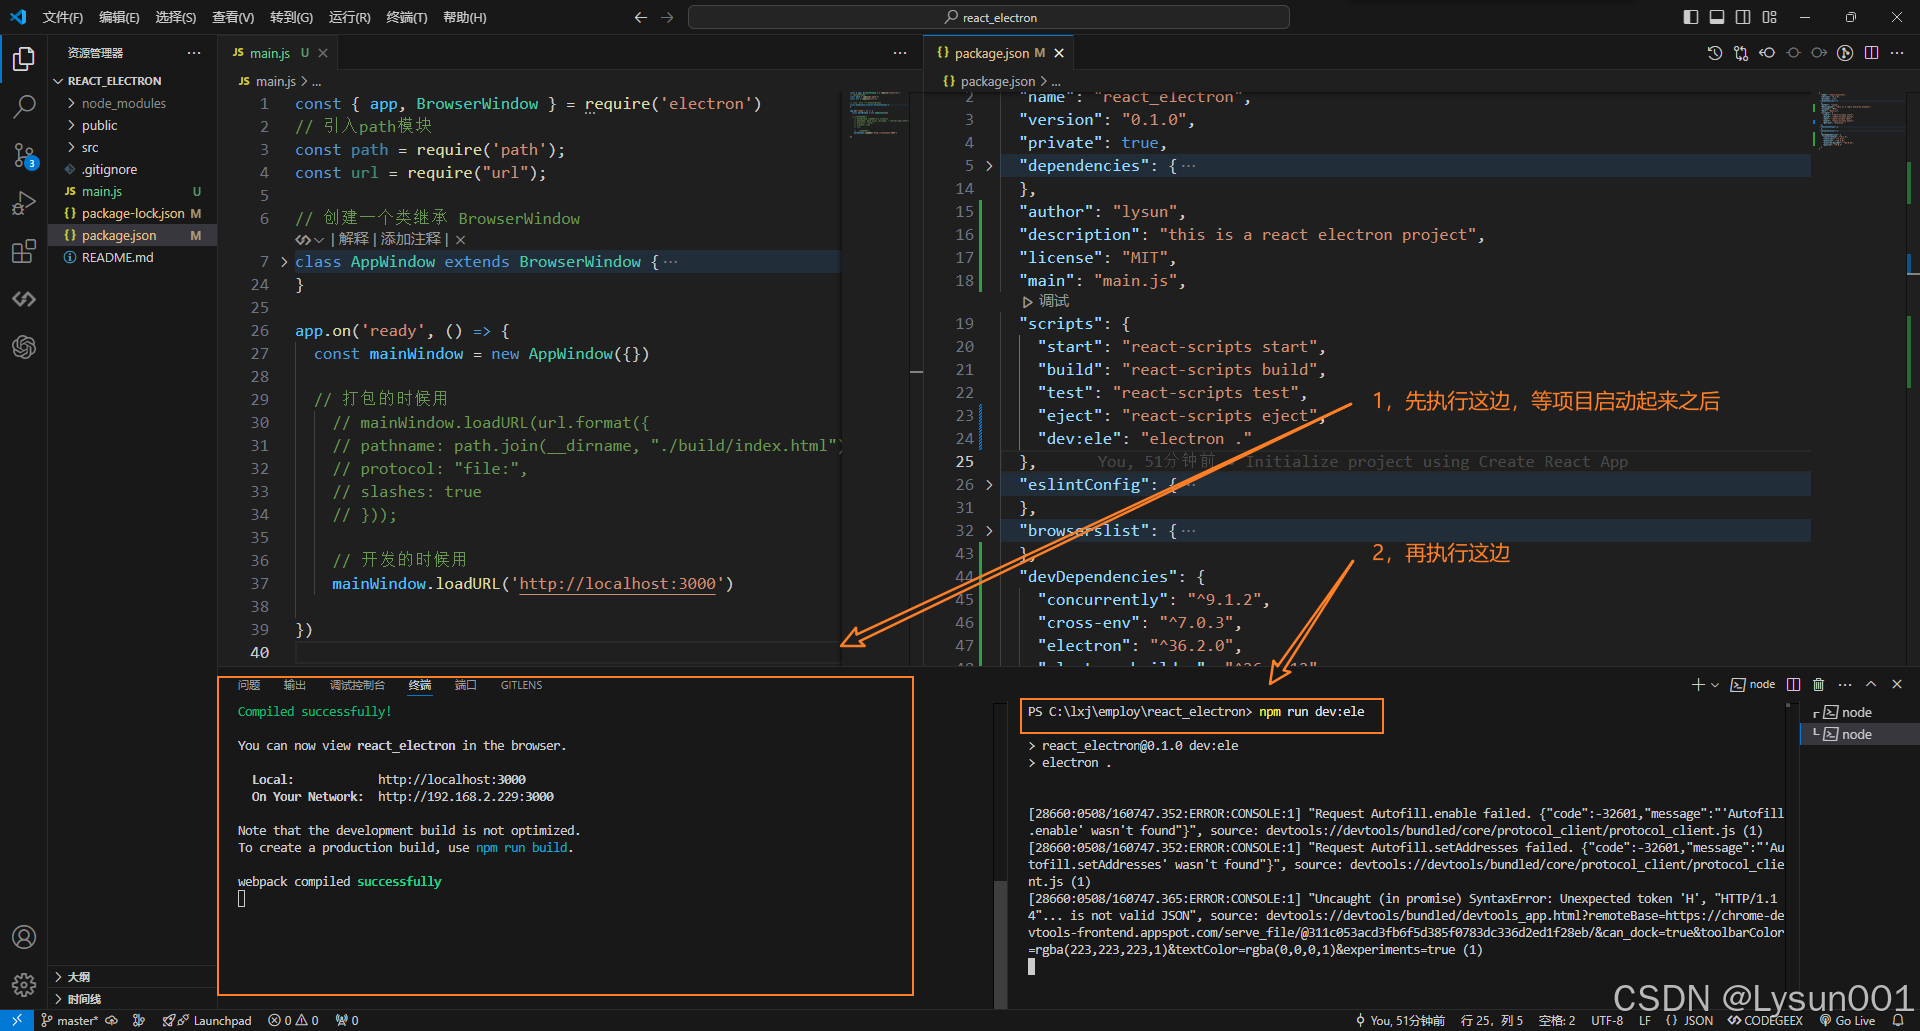The width and height of the screenshot is (1920, 1031).
Task: Toggle the bottom panel visibility
Action: (1717, 17)
